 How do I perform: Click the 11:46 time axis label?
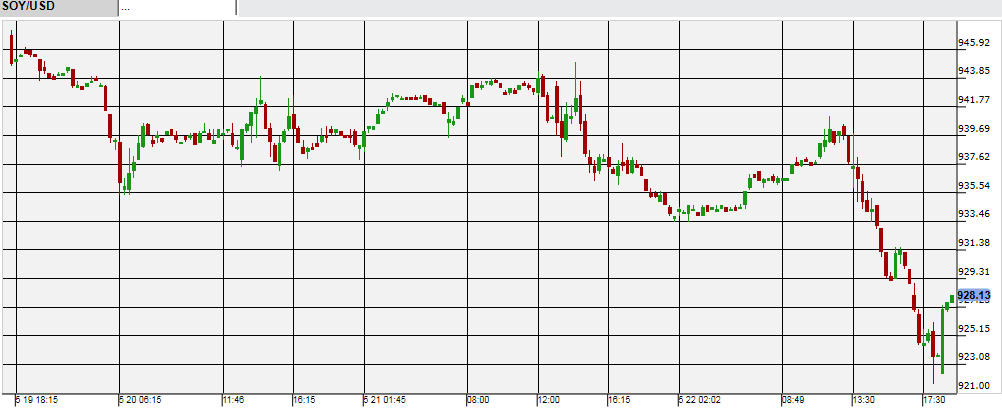click(233, 400)
